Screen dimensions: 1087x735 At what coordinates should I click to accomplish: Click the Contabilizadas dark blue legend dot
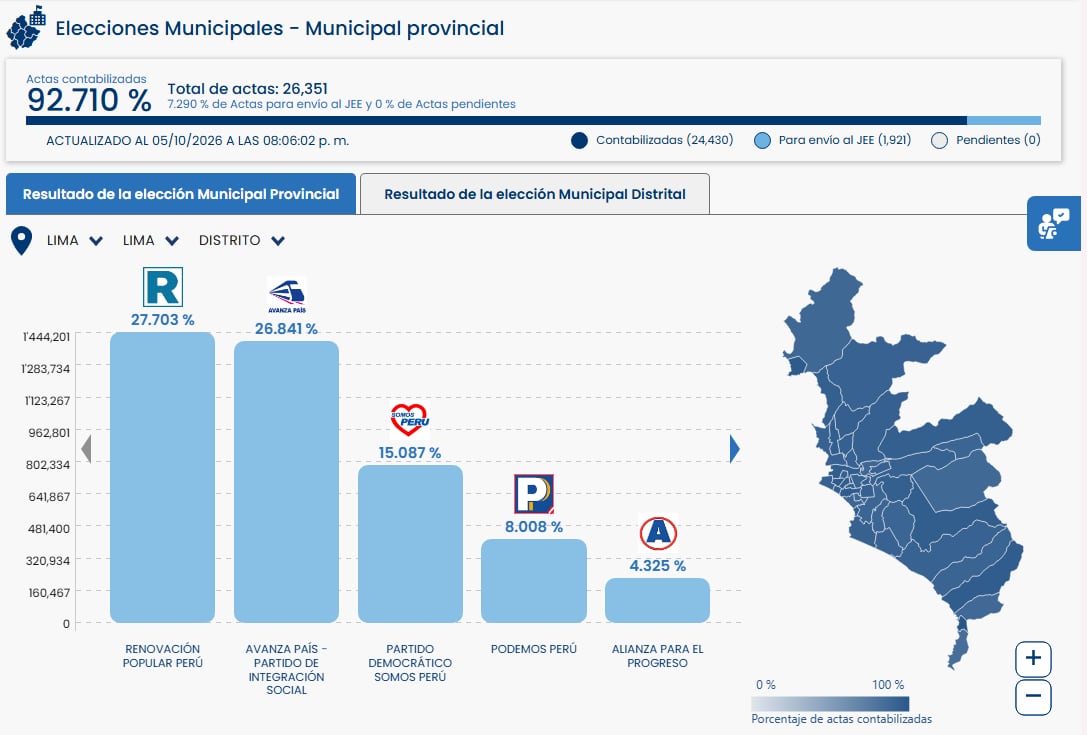580,141
